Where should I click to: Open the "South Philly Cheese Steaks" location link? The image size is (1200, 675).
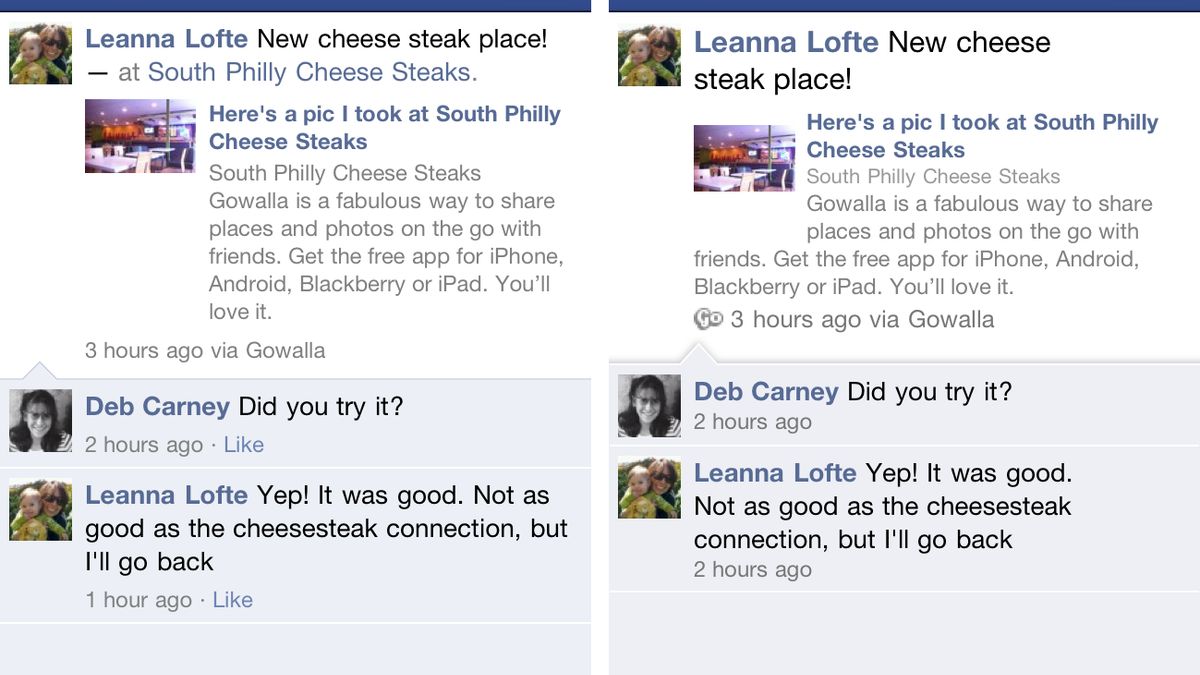[x=311, y=72]
